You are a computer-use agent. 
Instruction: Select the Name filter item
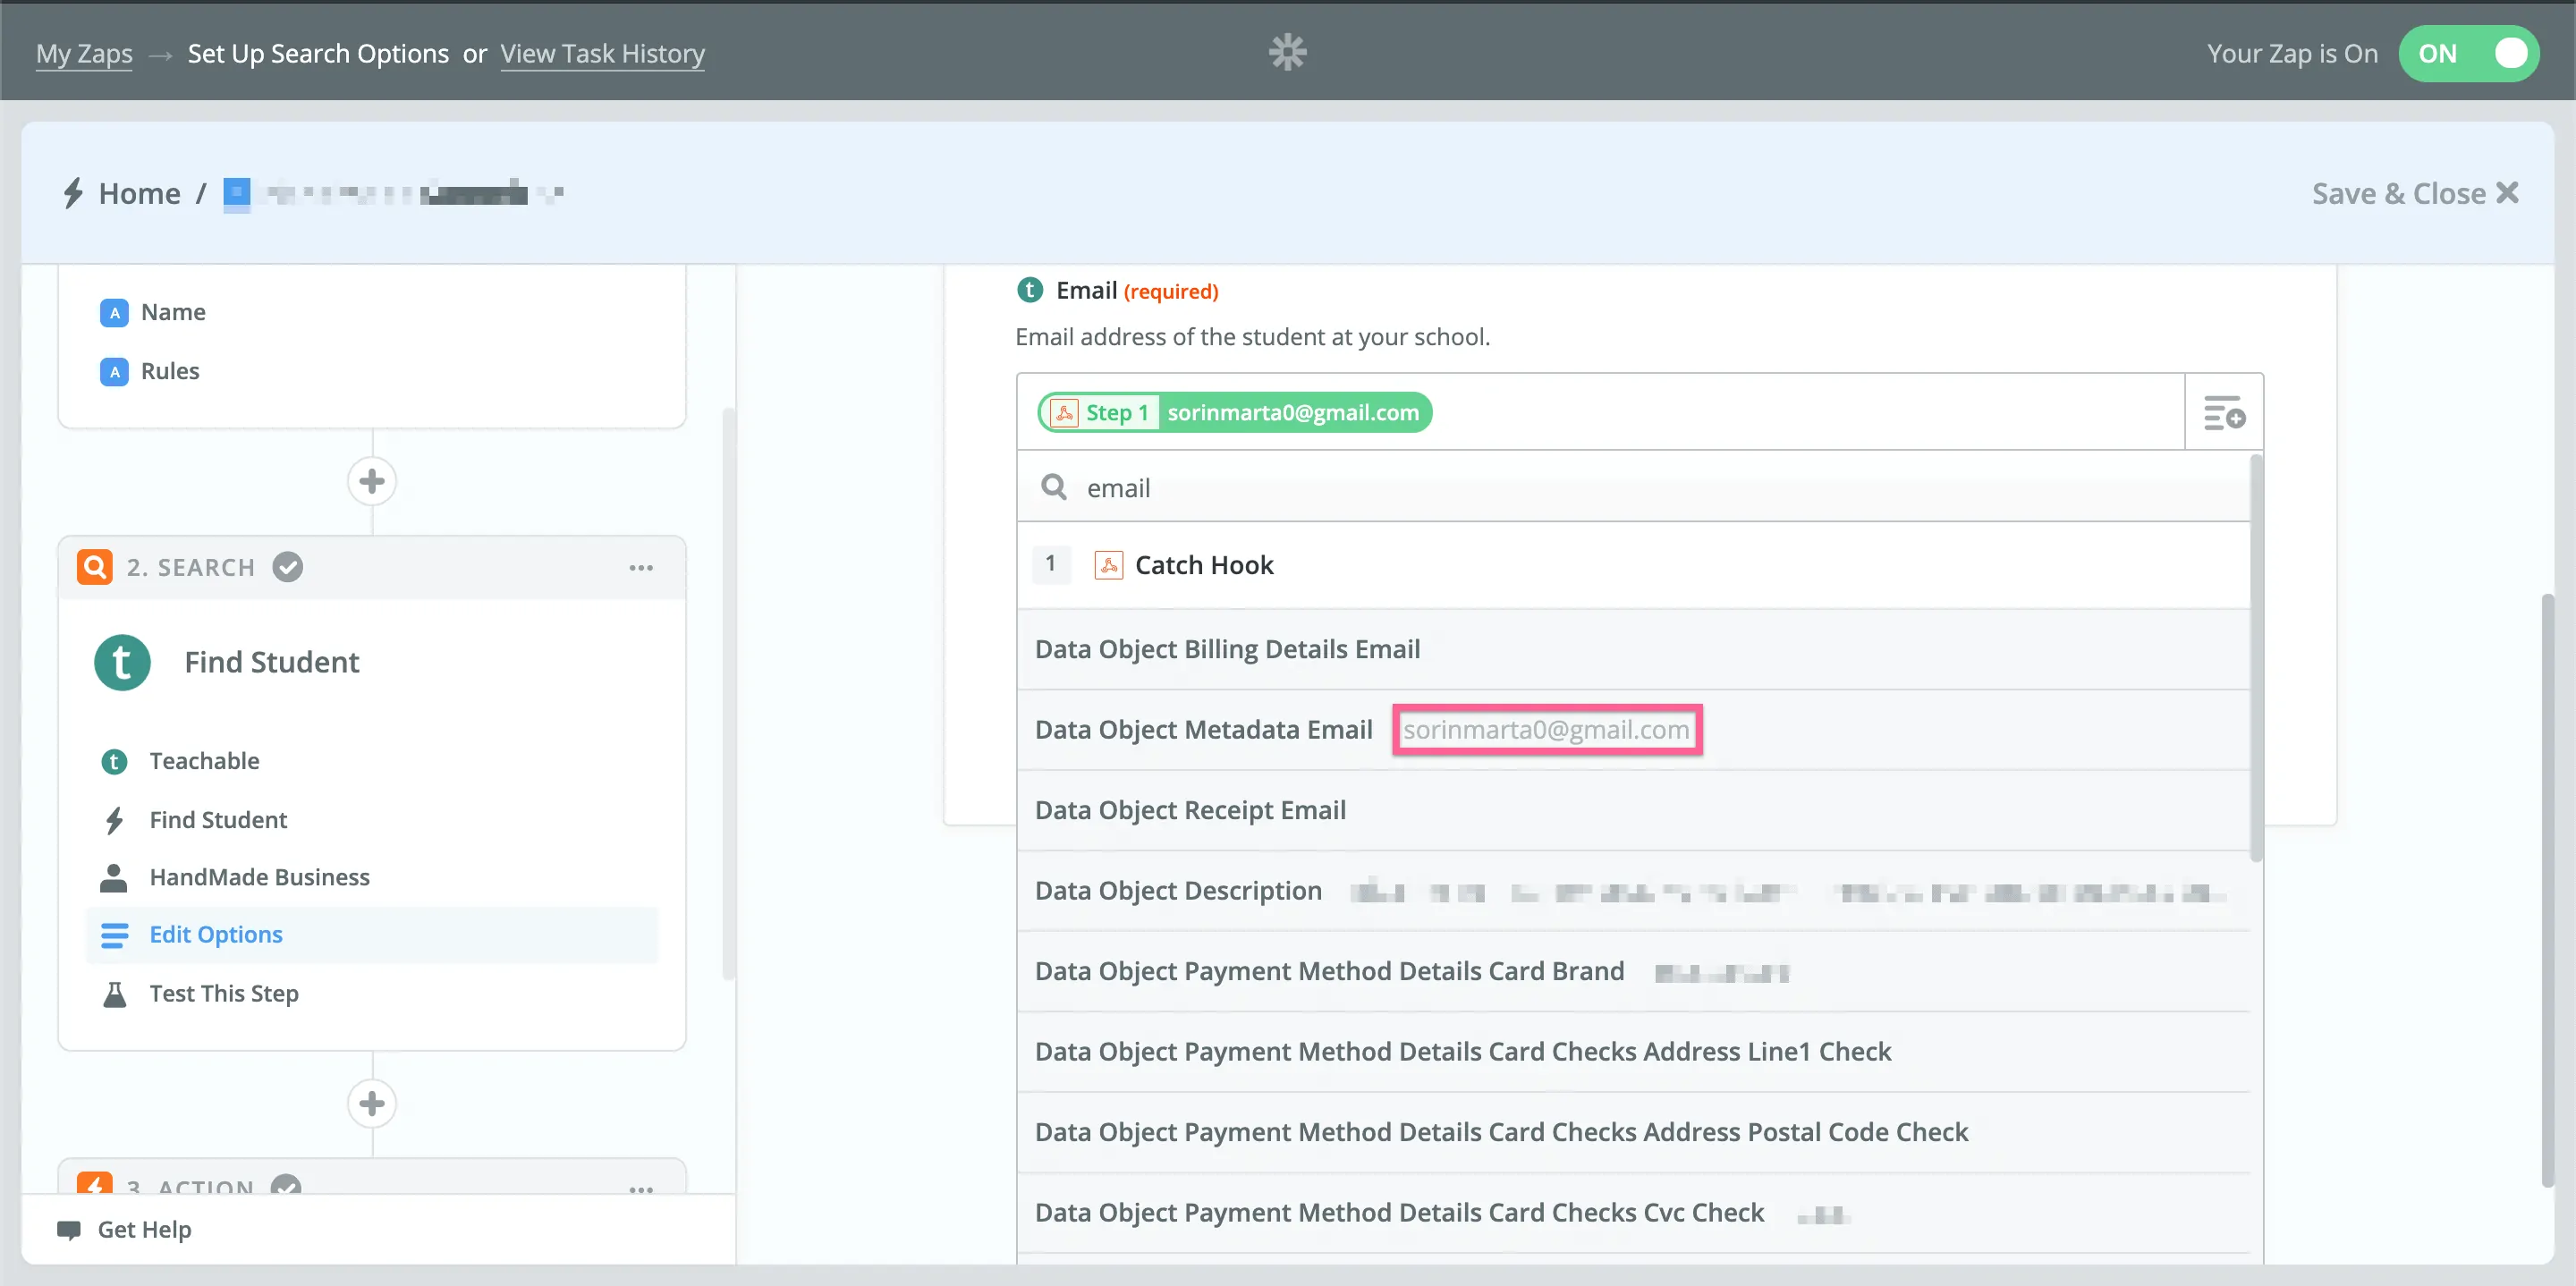173,312
